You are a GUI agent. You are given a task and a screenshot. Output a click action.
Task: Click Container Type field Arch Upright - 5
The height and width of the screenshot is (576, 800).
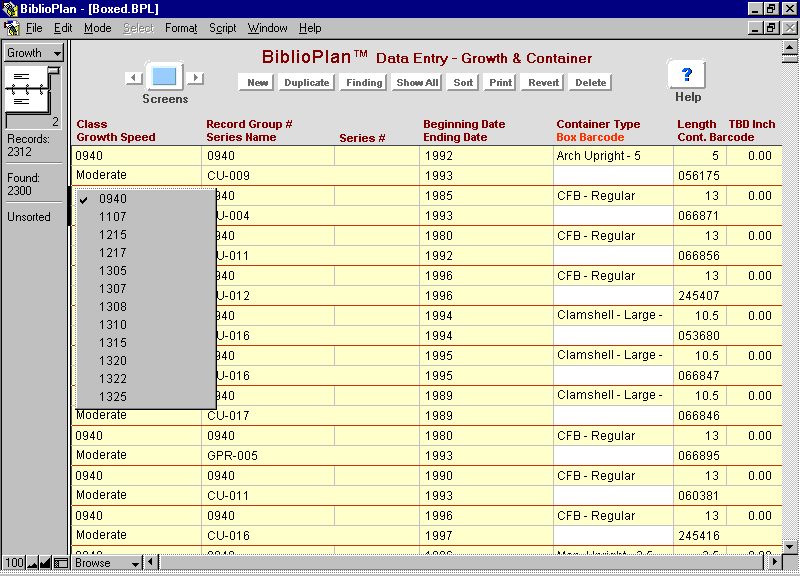613,156
